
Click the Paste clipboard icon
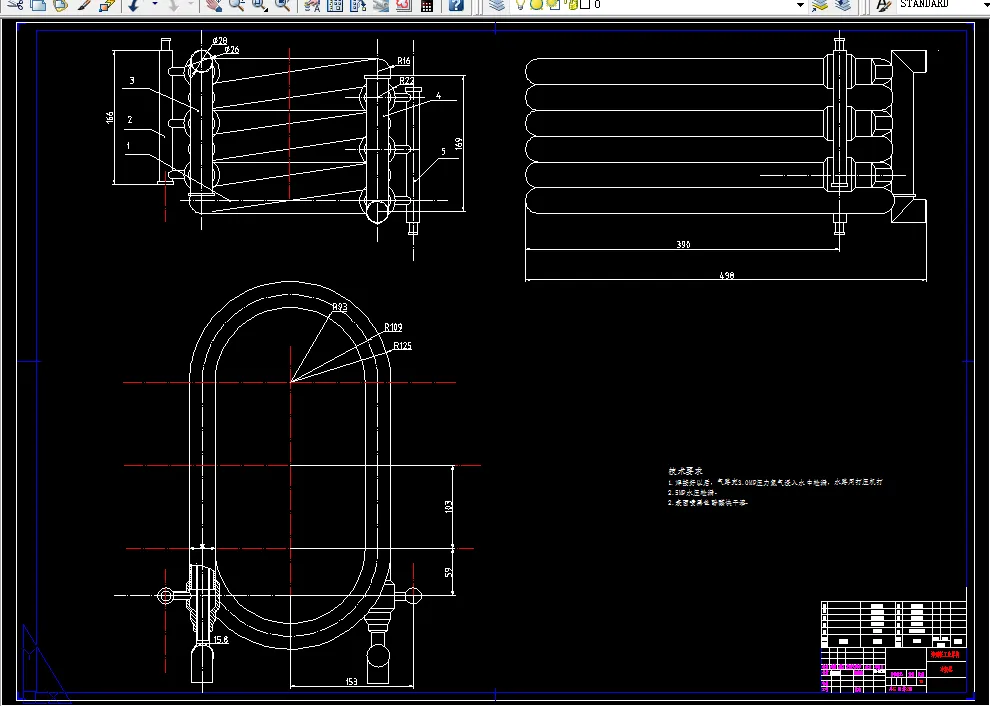[60, 4]
